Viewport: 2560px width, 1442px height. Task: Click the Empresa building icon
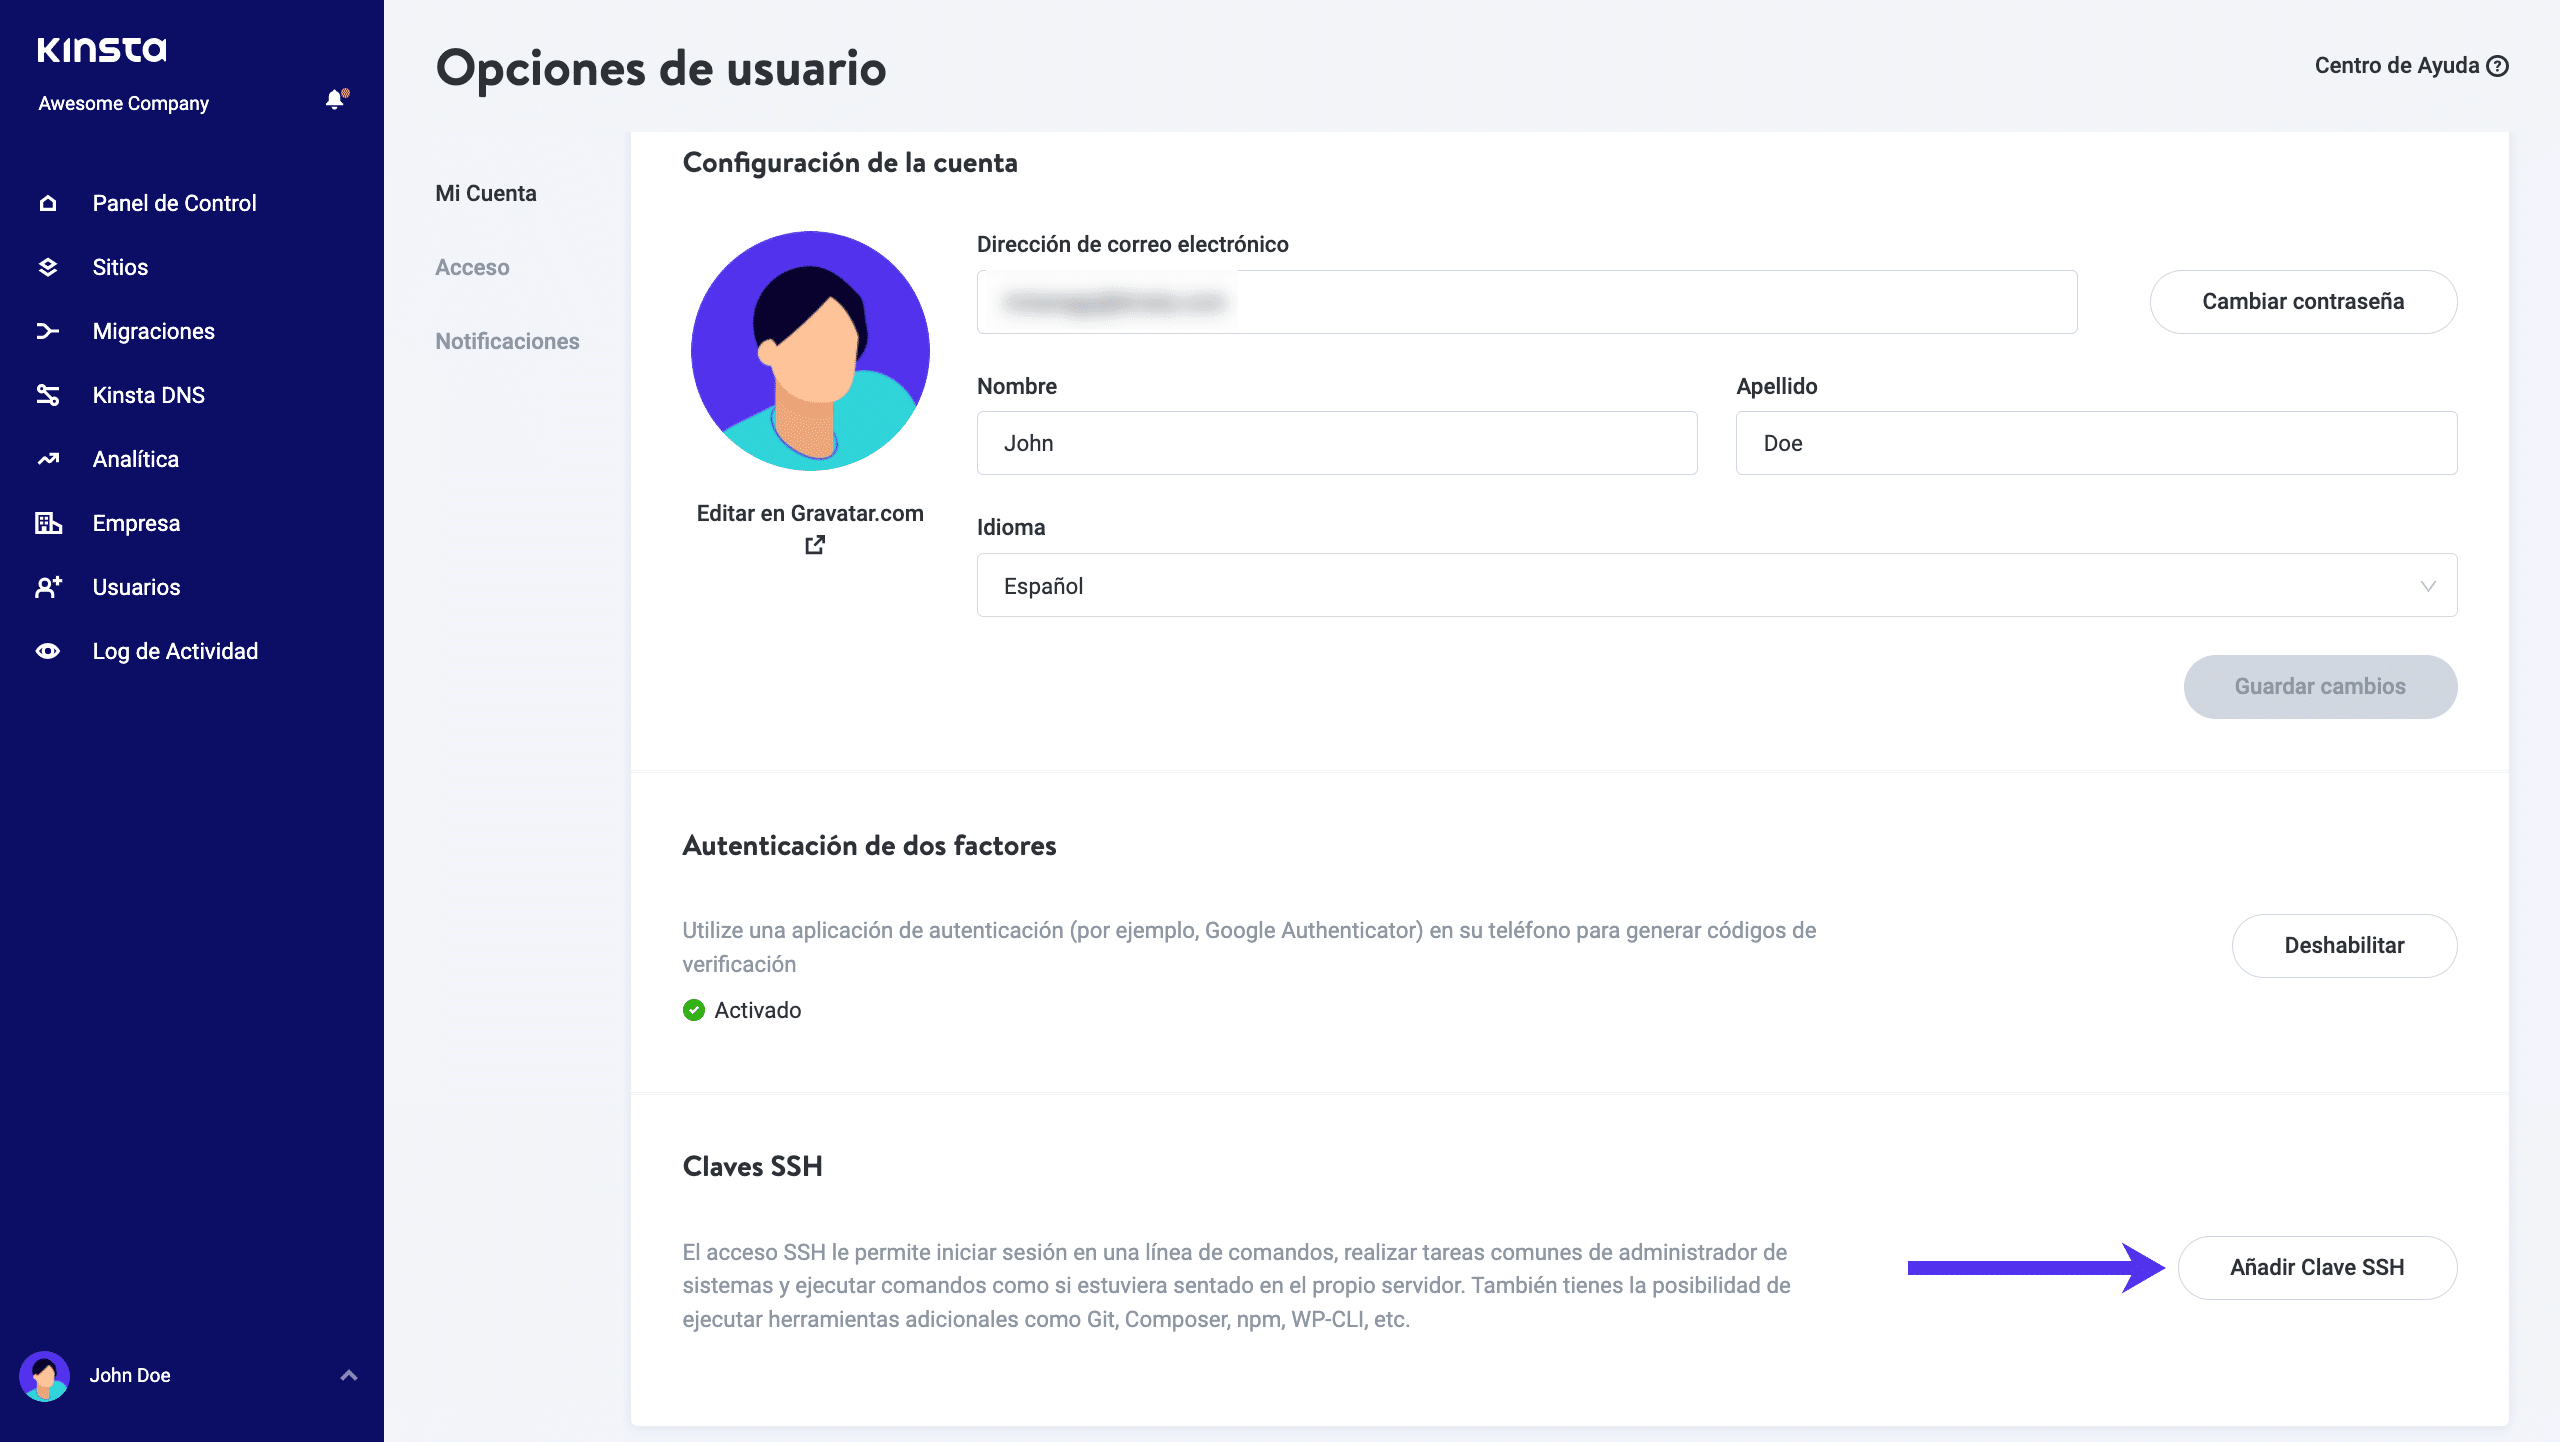[48, 523]
